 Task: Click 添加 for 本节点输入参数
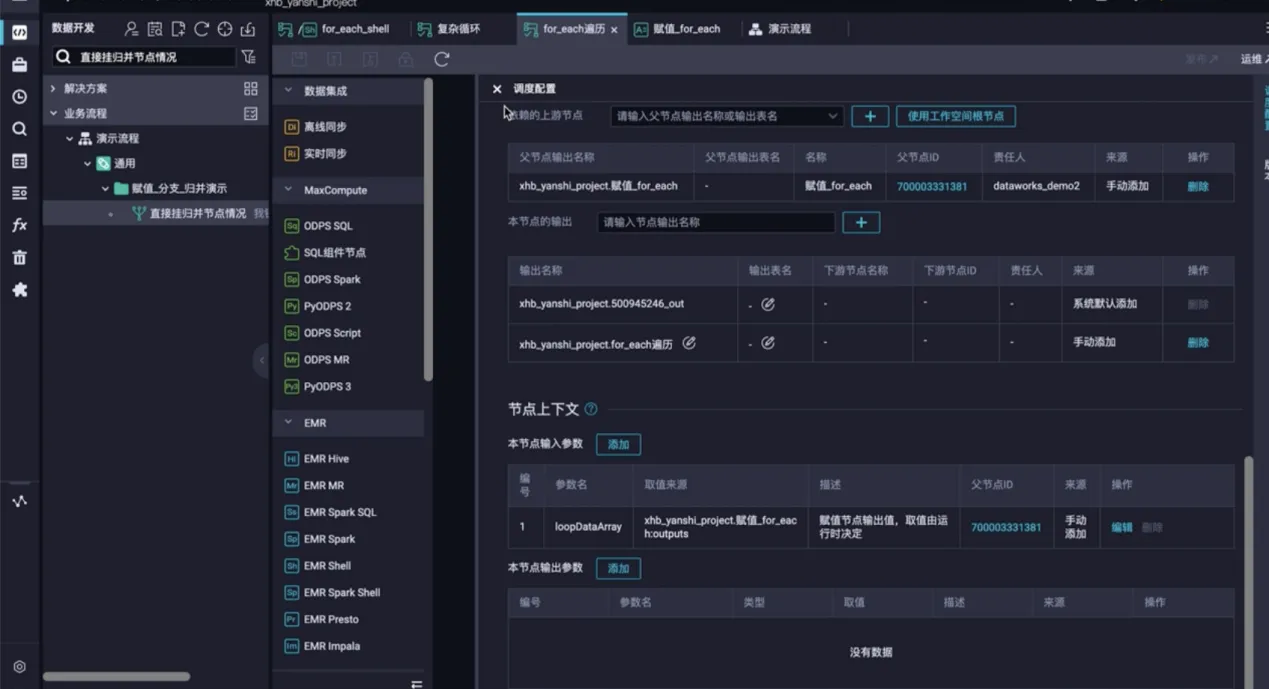618,444
